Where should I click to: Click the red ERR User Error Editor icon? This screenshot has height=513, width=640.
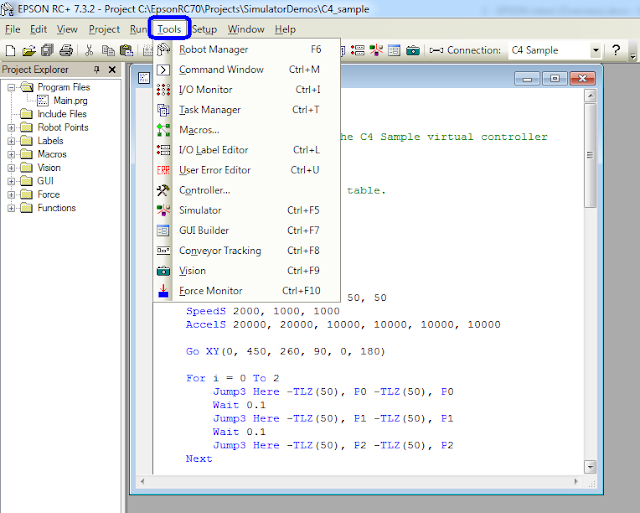(163, 170)
